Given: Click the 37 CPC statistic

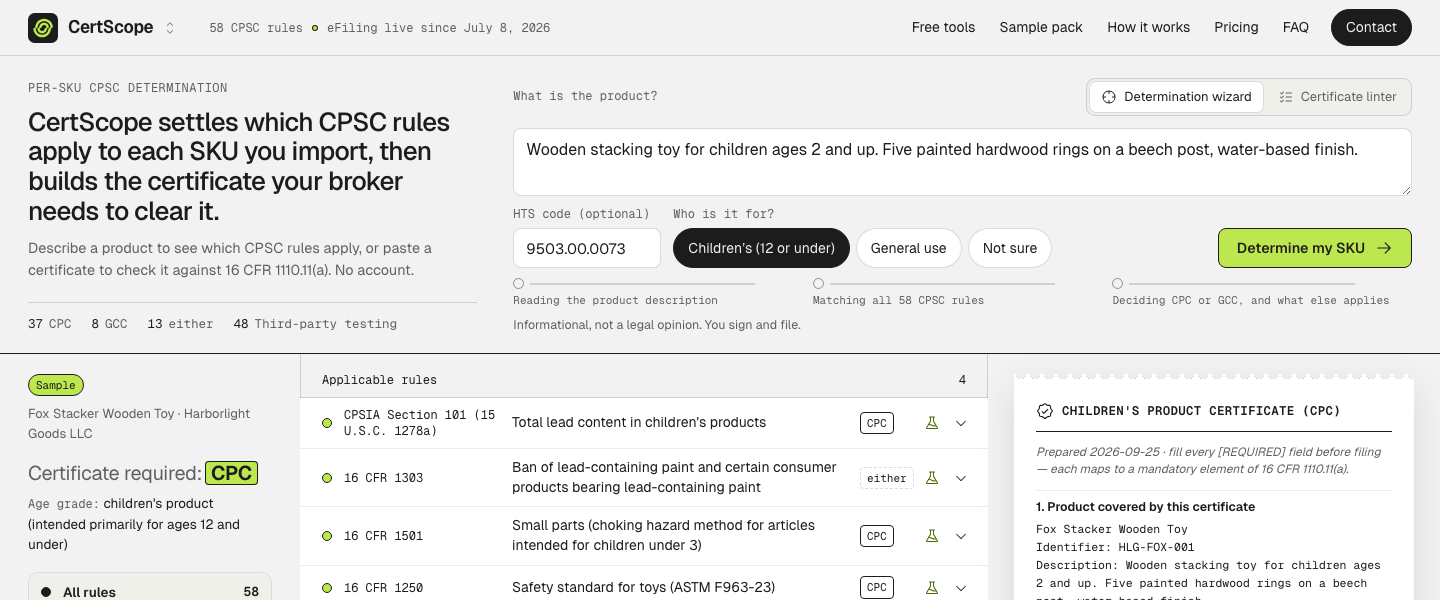Looking at the screenshot, I should click(x=50, y=324).
